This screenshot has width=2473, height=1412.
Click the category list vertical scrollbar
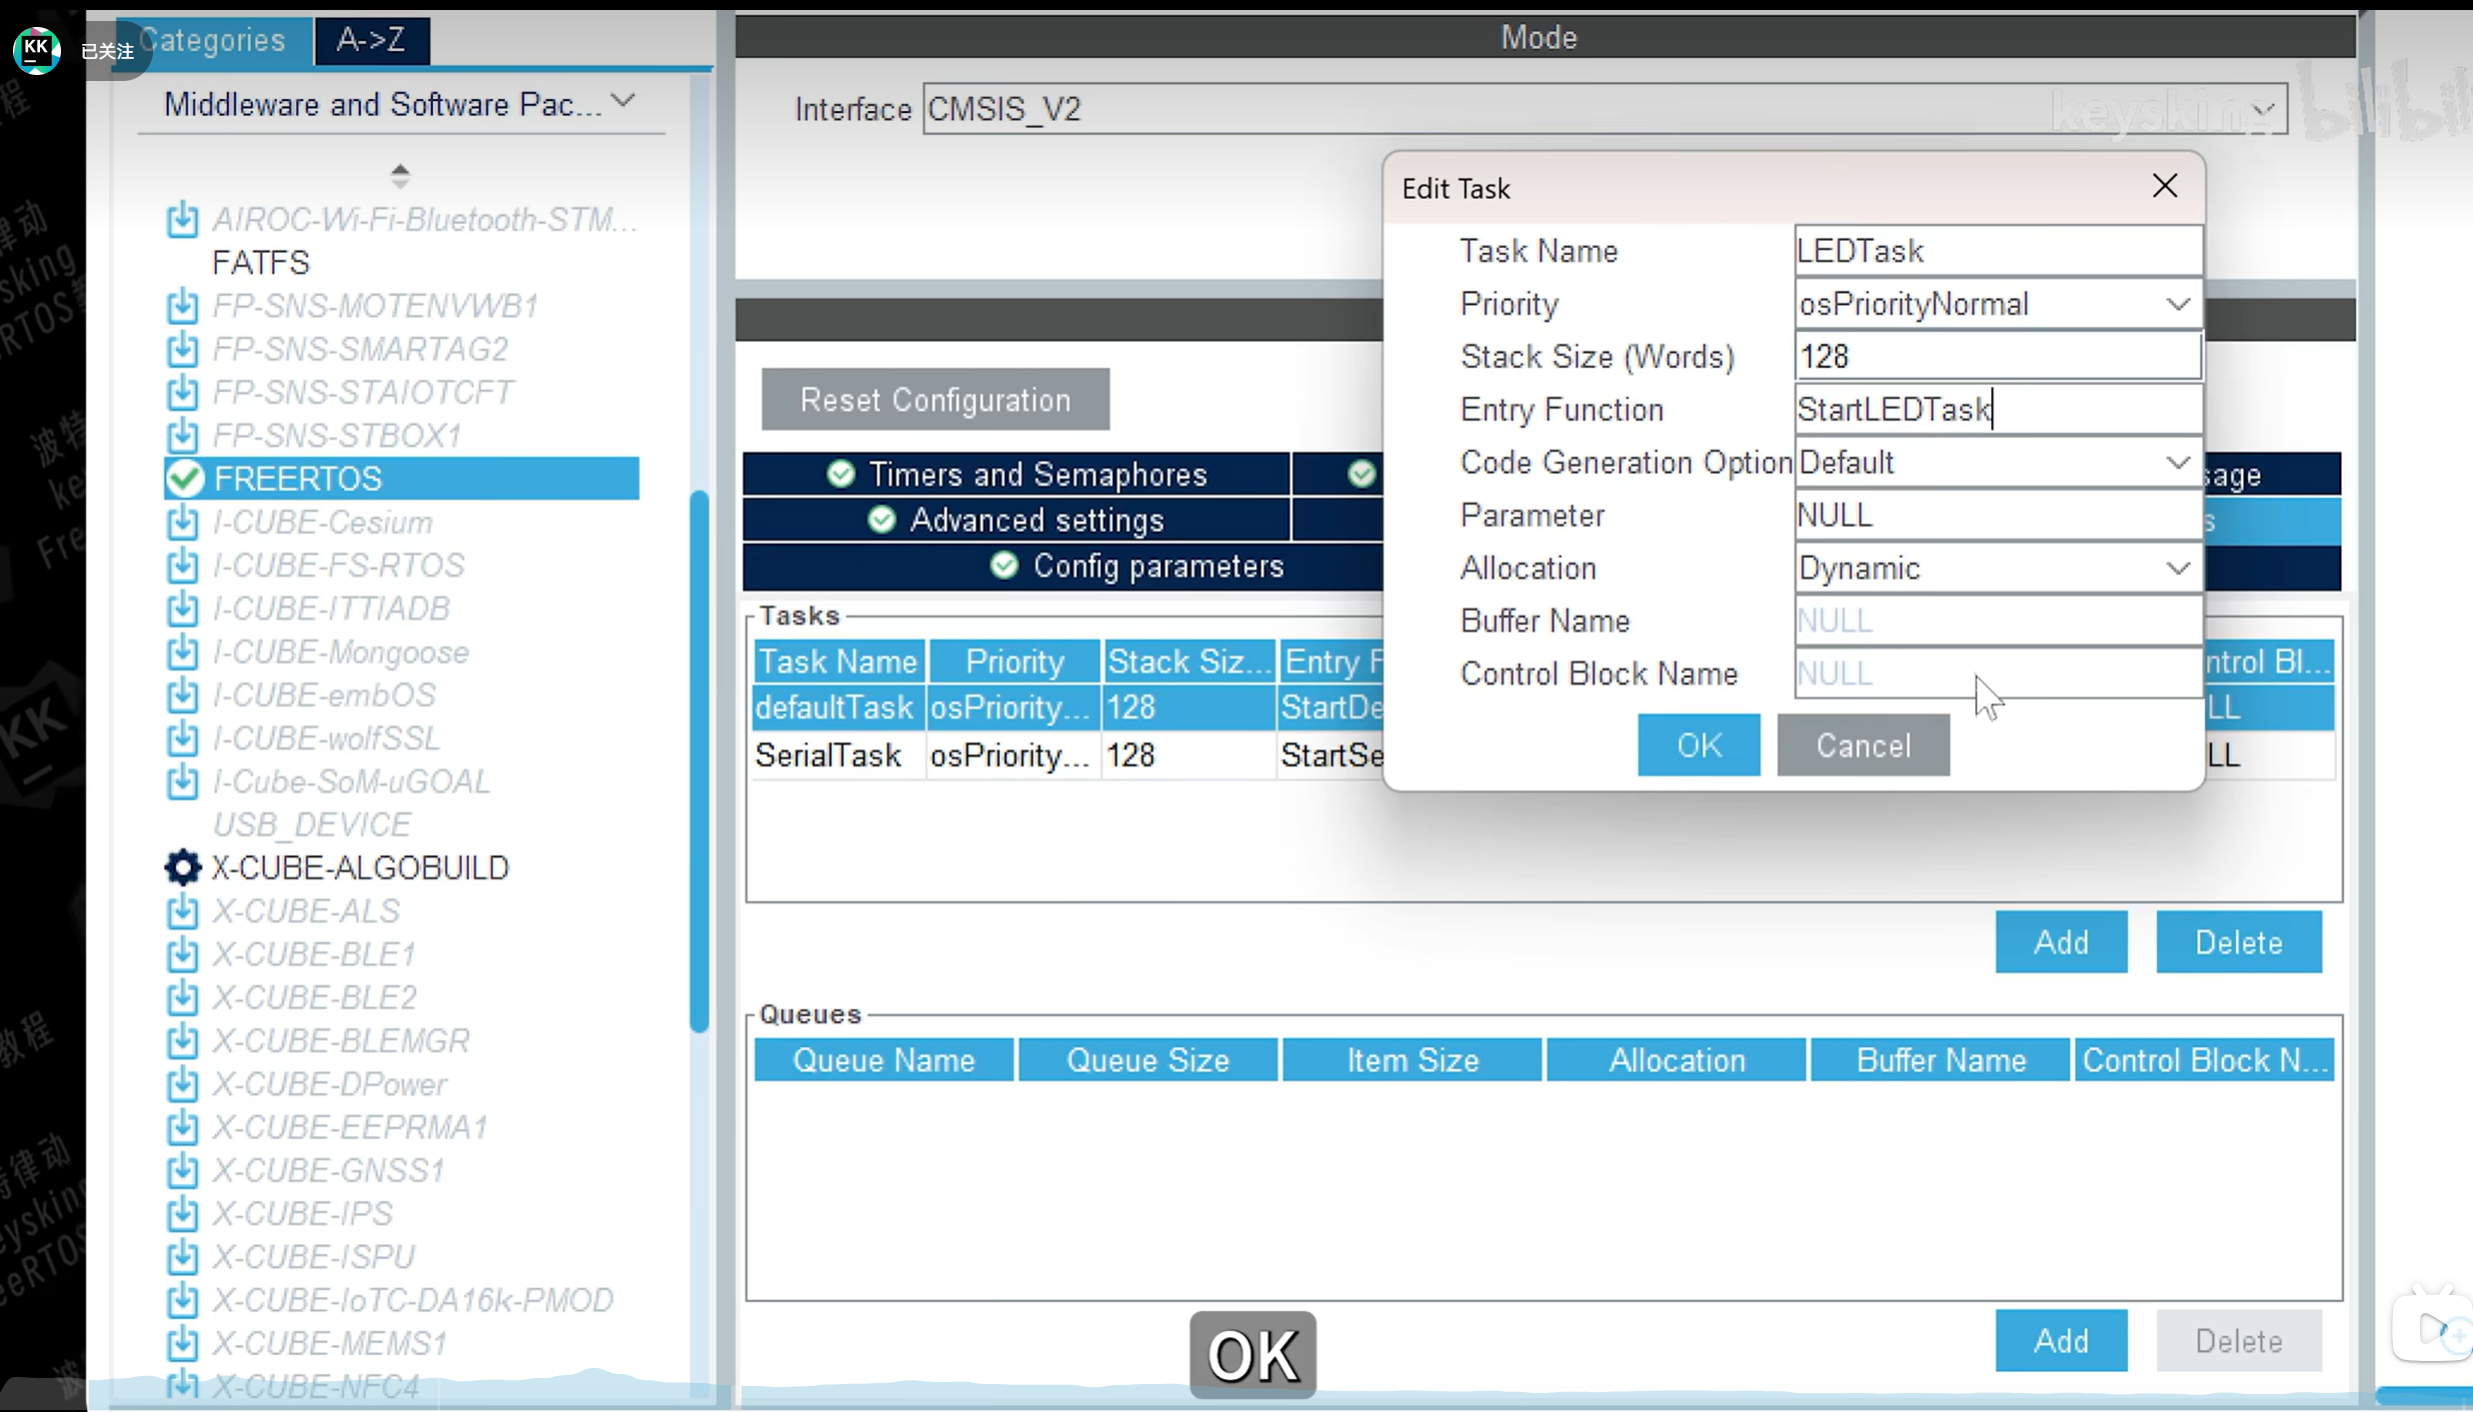point(699,760)
